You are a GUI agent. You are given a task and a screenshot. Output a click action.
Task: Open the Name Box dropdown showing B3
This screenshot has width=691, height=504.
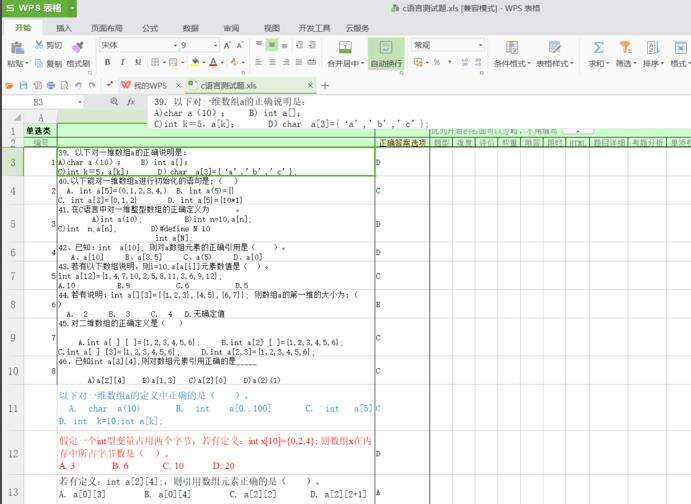pyautogui.click(x=80, y=102)
